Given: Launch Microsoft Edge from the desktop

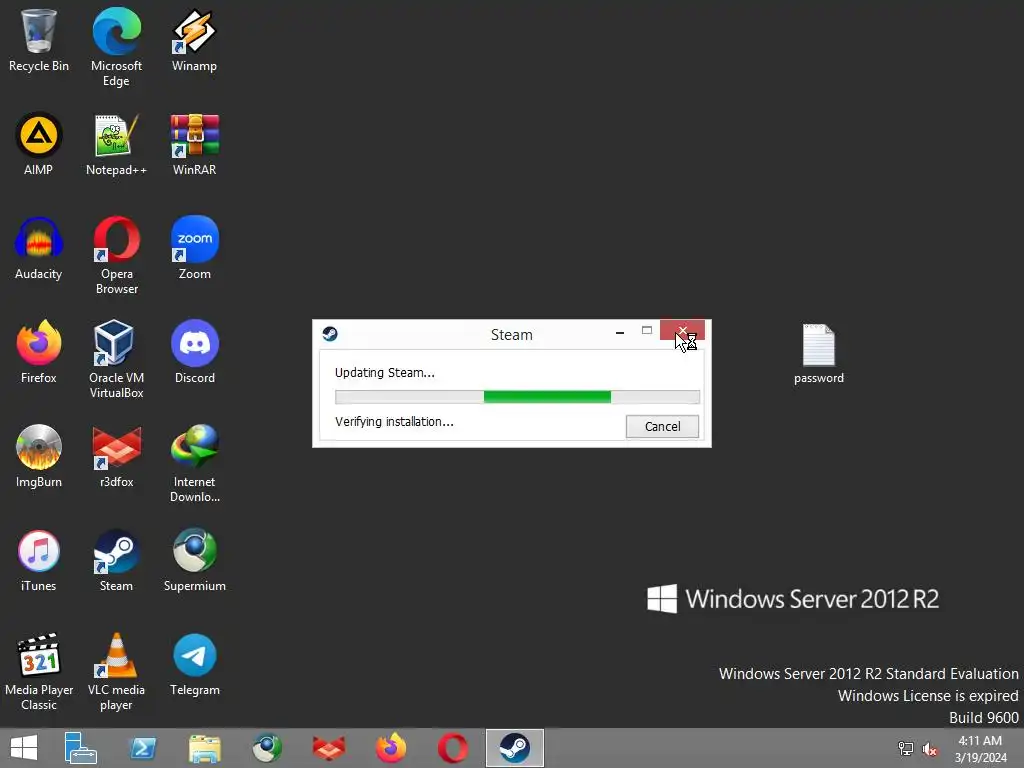Looking at the screenshot, I should tap(116, 47).
